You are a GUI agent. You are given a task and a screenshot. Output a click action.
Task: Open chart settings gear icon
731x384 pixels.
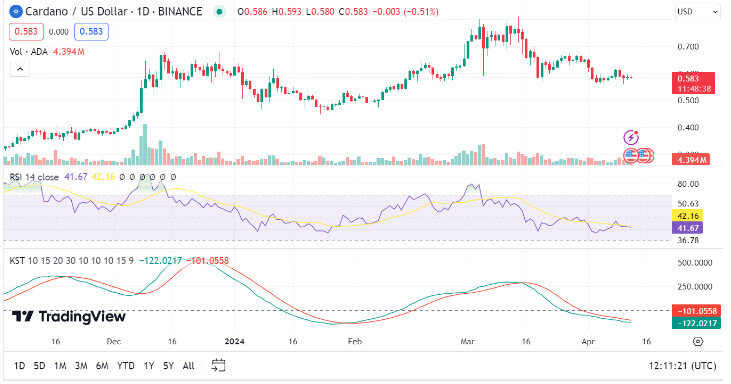[x=698, y=342]
